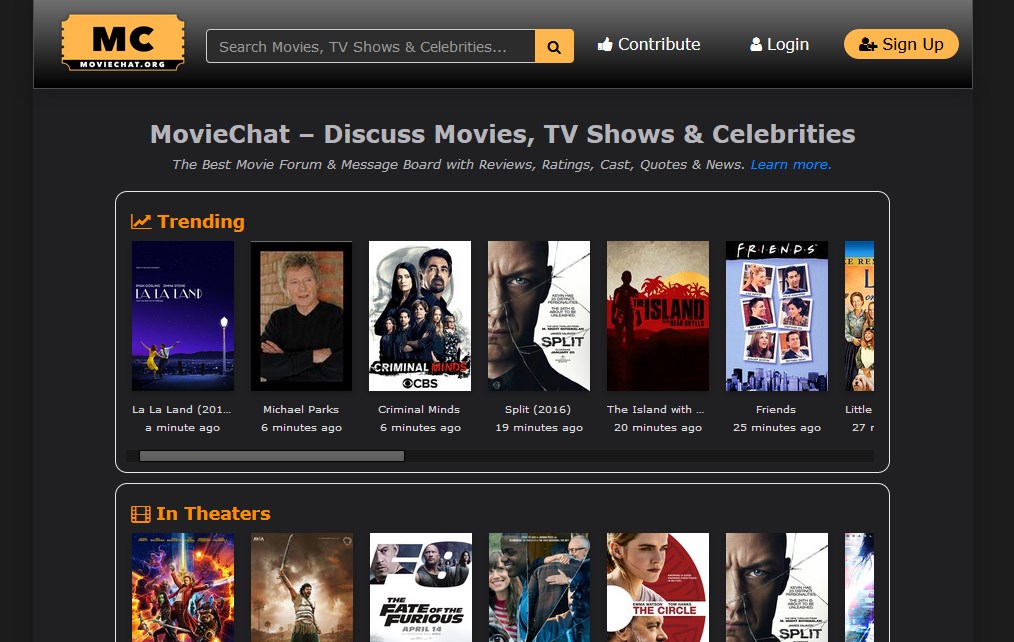The image size is (1014, 642).
Task: Click the Trending chart icon
Action: point(141,222)
